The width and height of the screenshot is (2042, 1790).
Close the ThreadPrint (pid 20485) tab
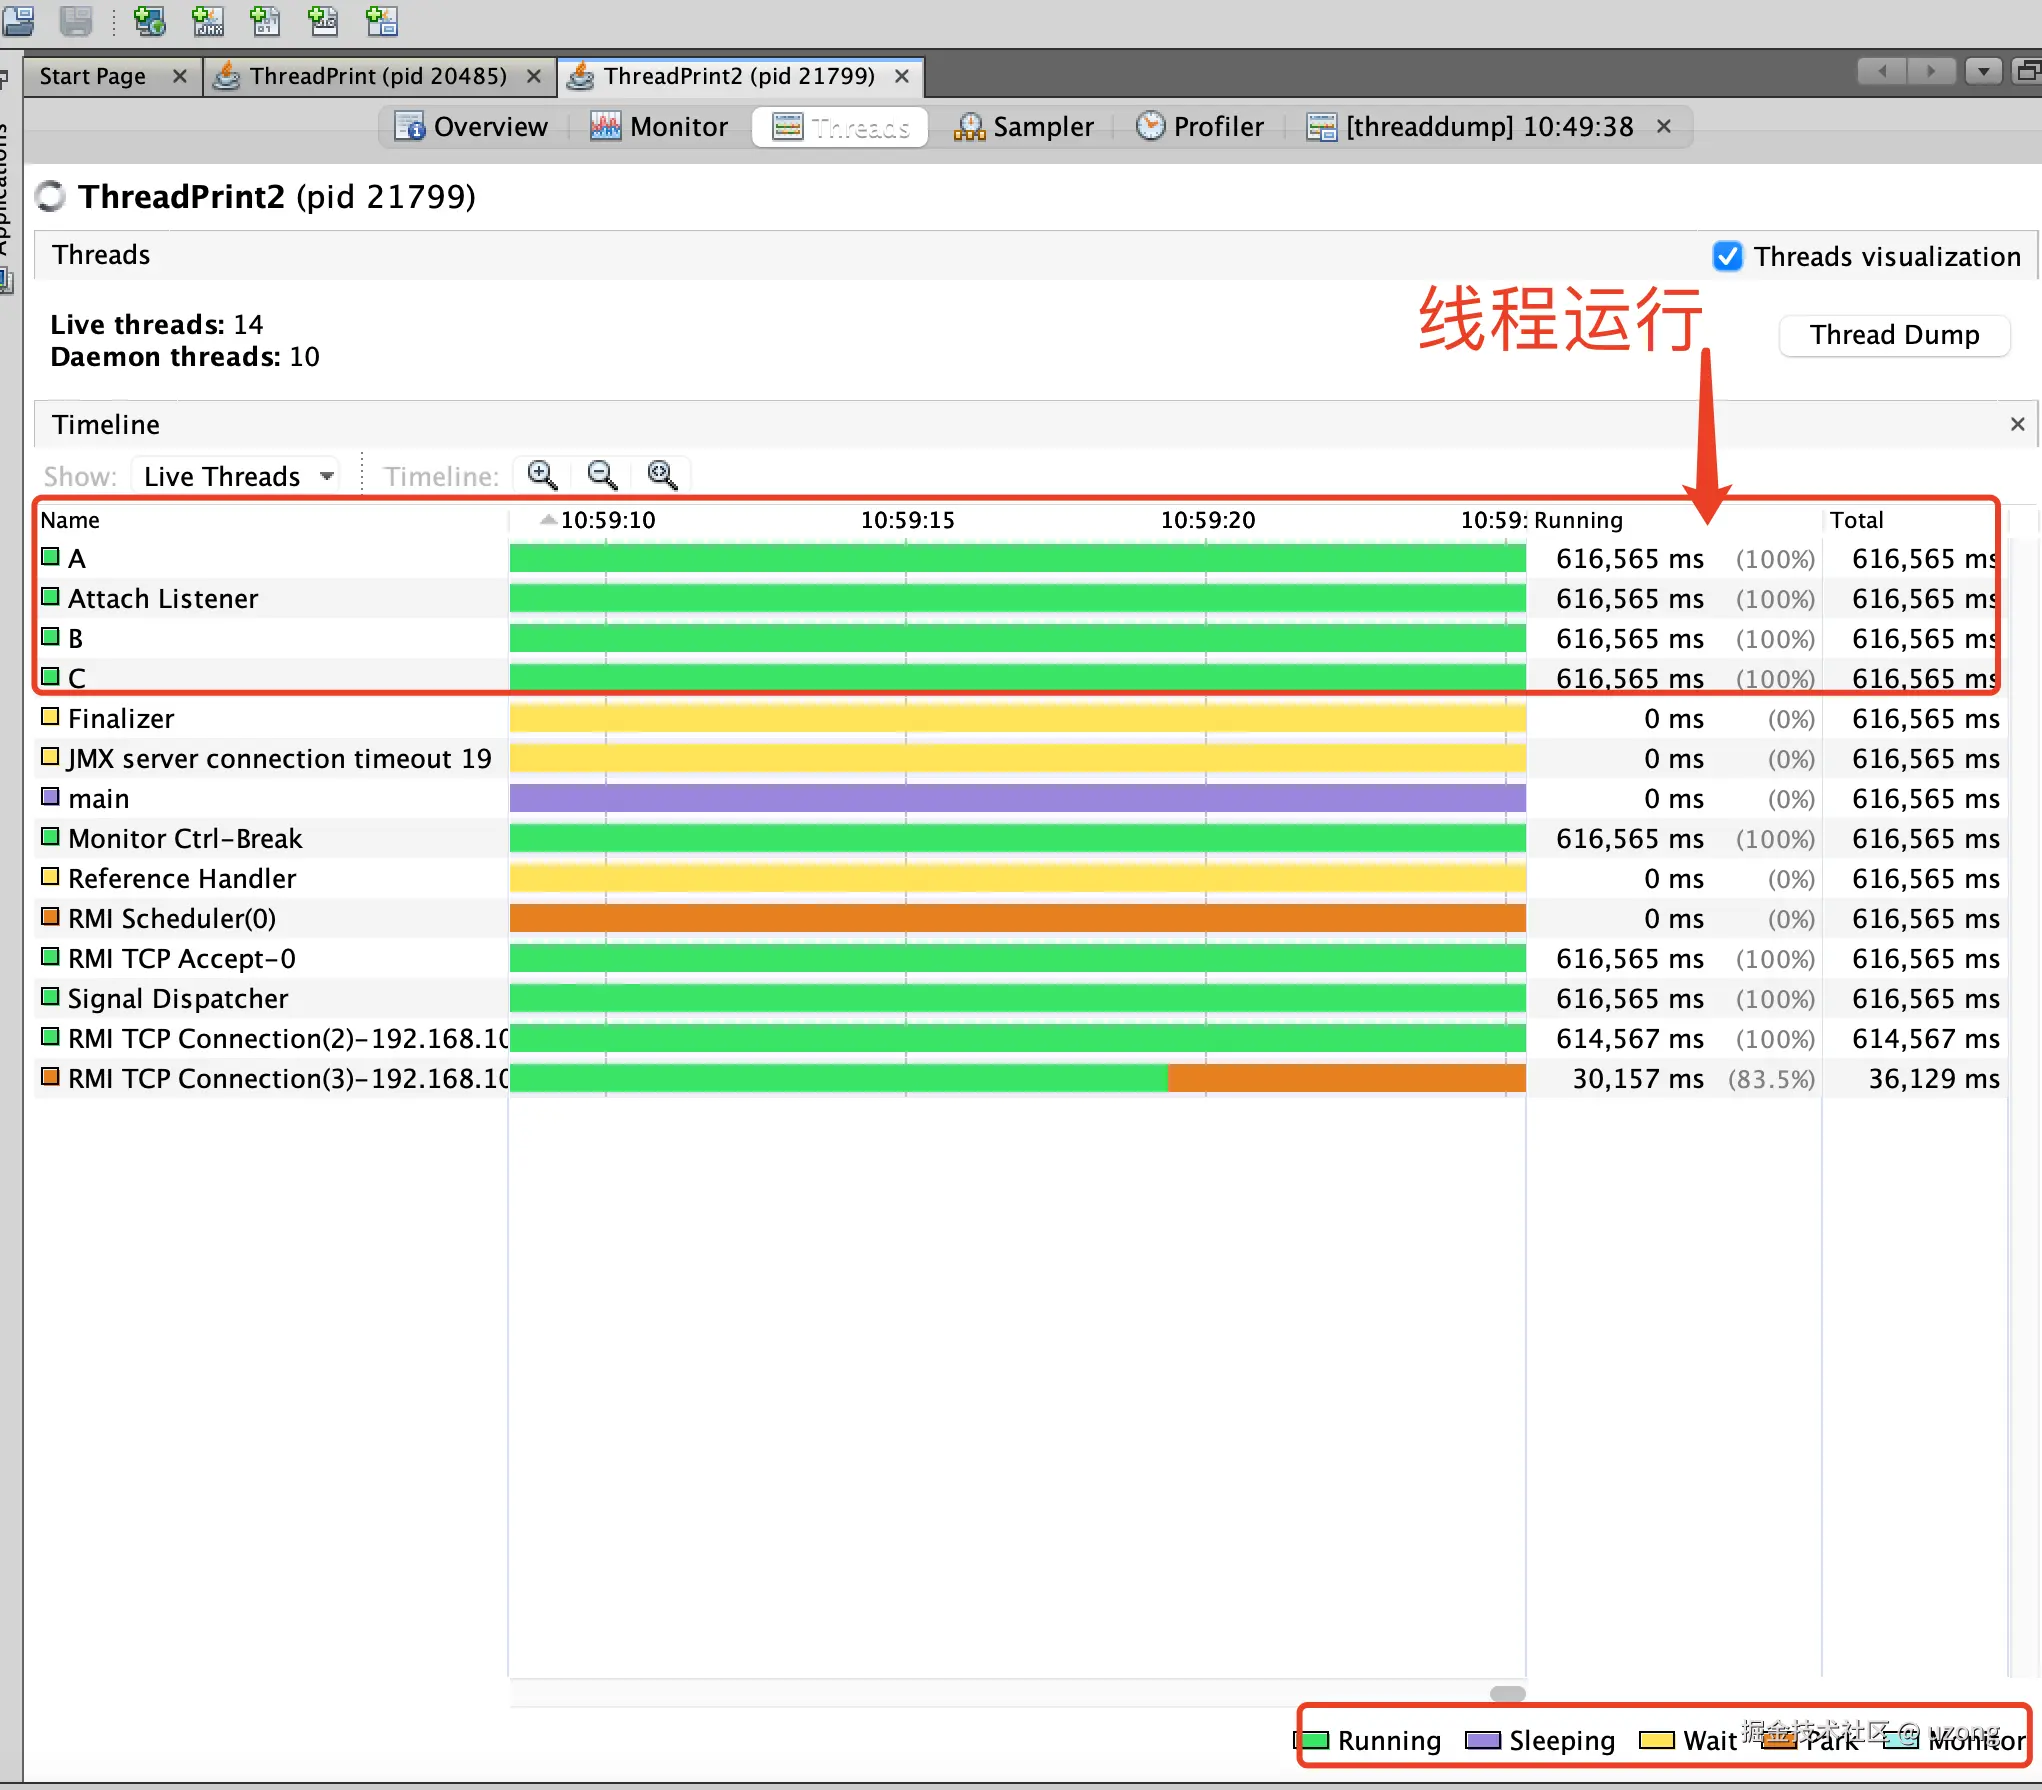point(534,76)
